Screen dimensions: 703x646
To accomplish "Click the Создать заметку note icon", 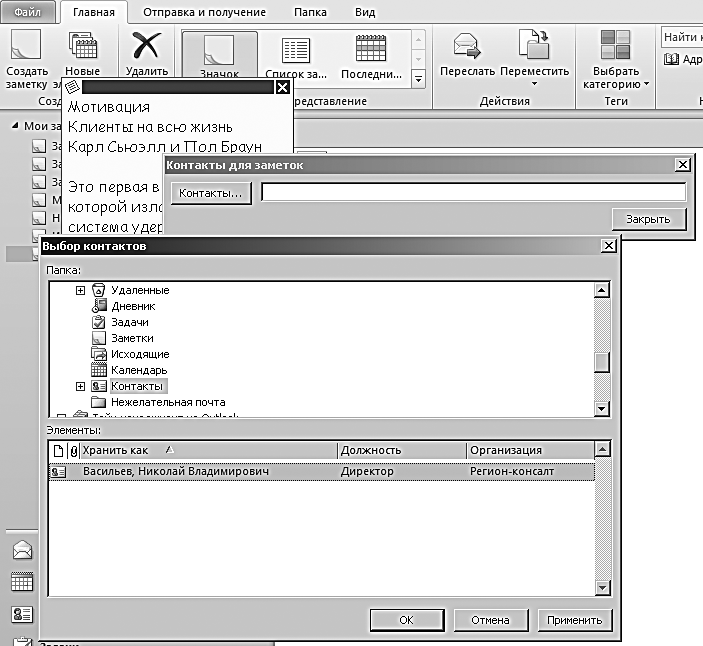I will (x=26, y=45).
